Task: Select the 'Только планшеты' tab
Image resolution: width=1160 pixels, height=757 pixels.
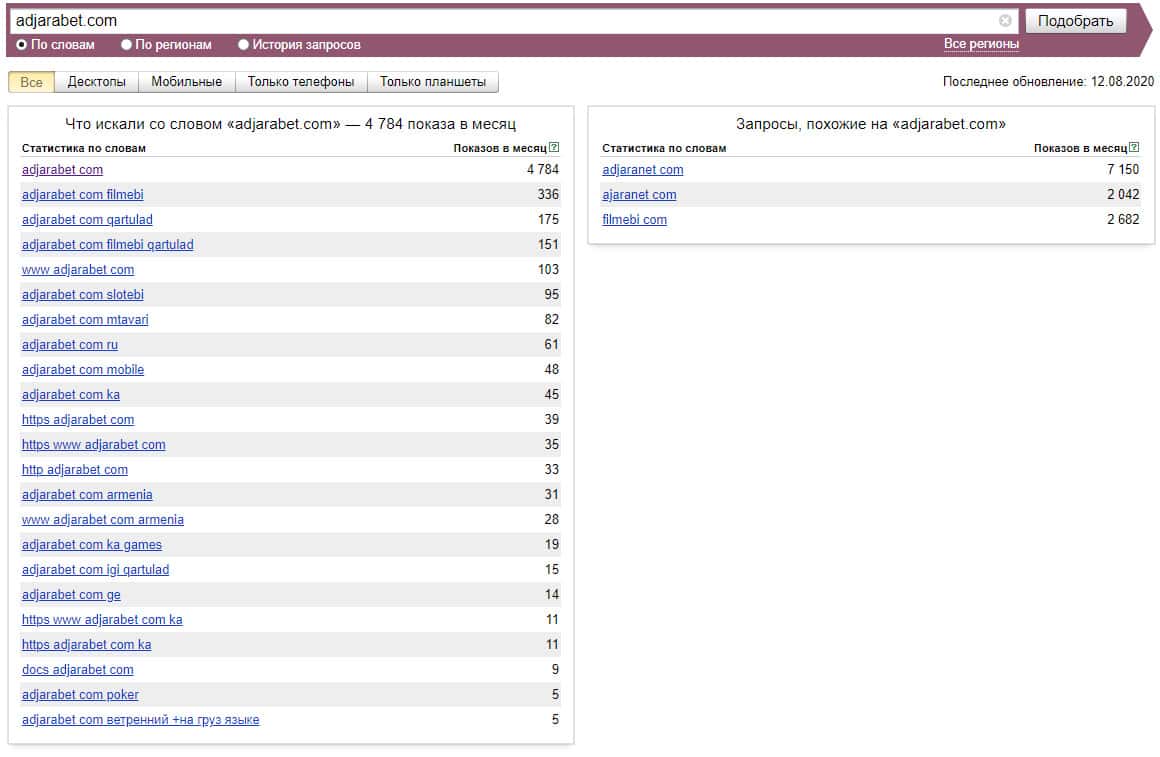Action: 432,82
